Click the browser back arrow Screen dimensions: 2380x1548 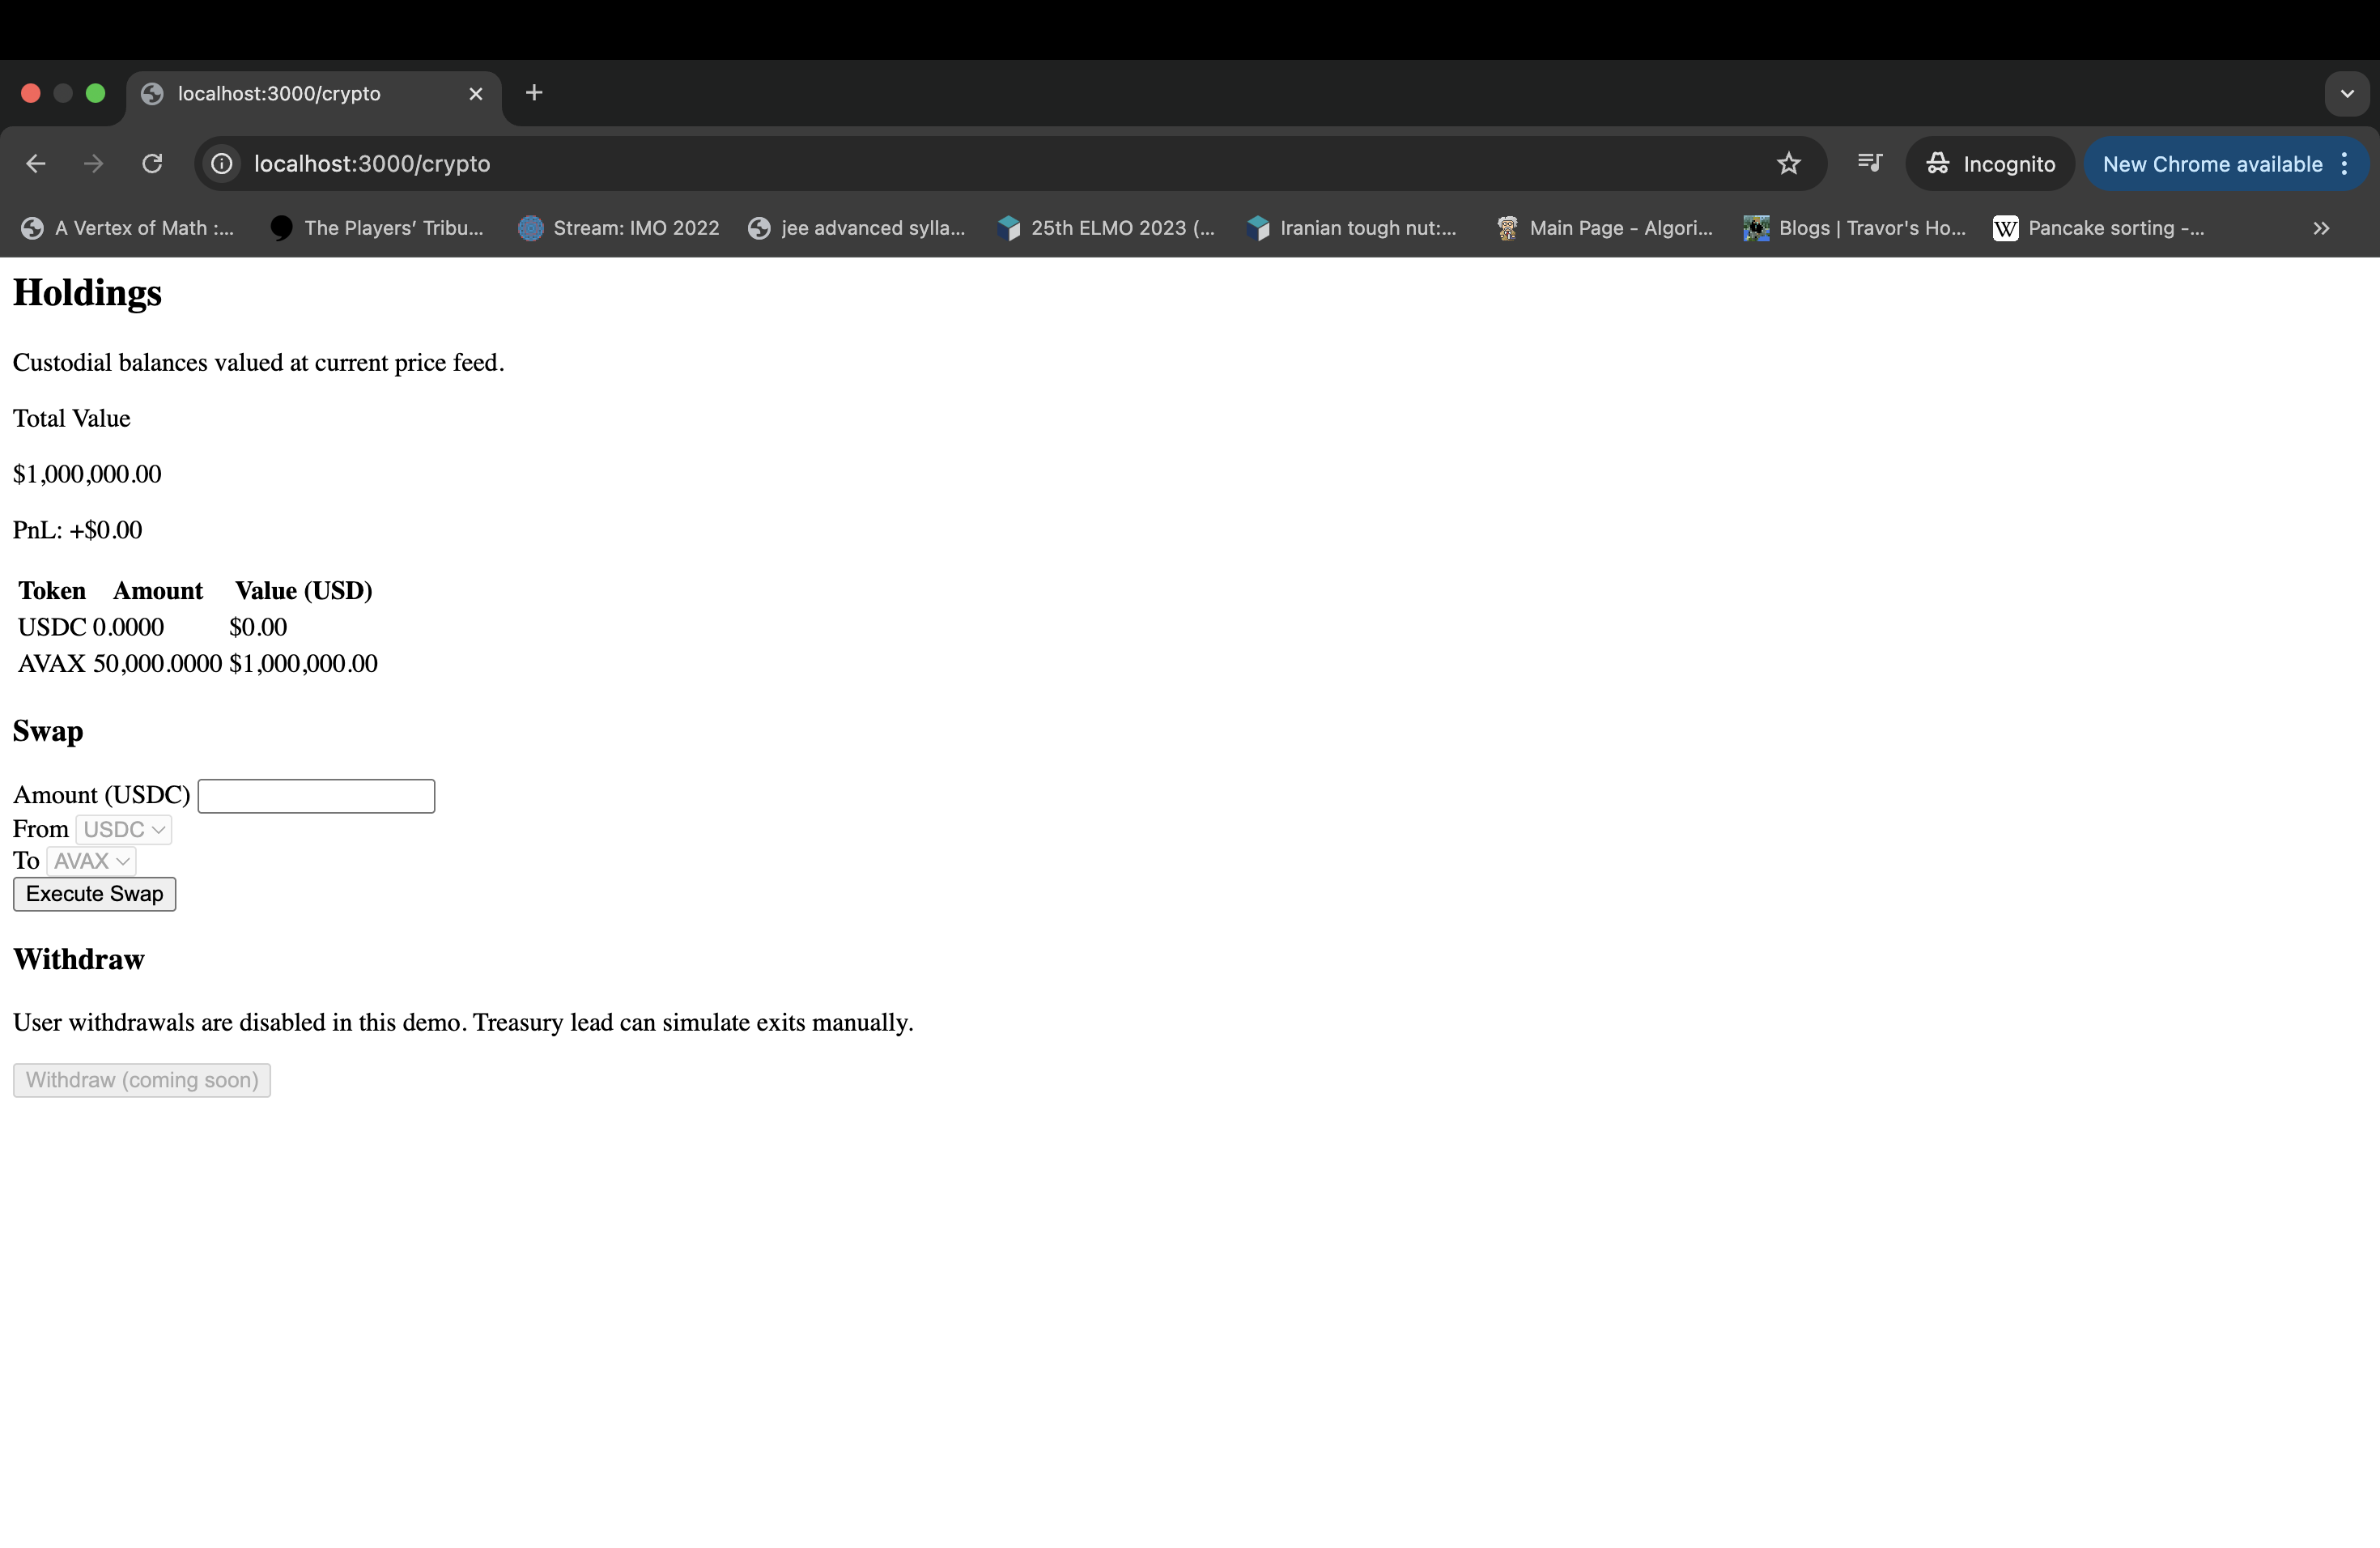click(36, 164)
